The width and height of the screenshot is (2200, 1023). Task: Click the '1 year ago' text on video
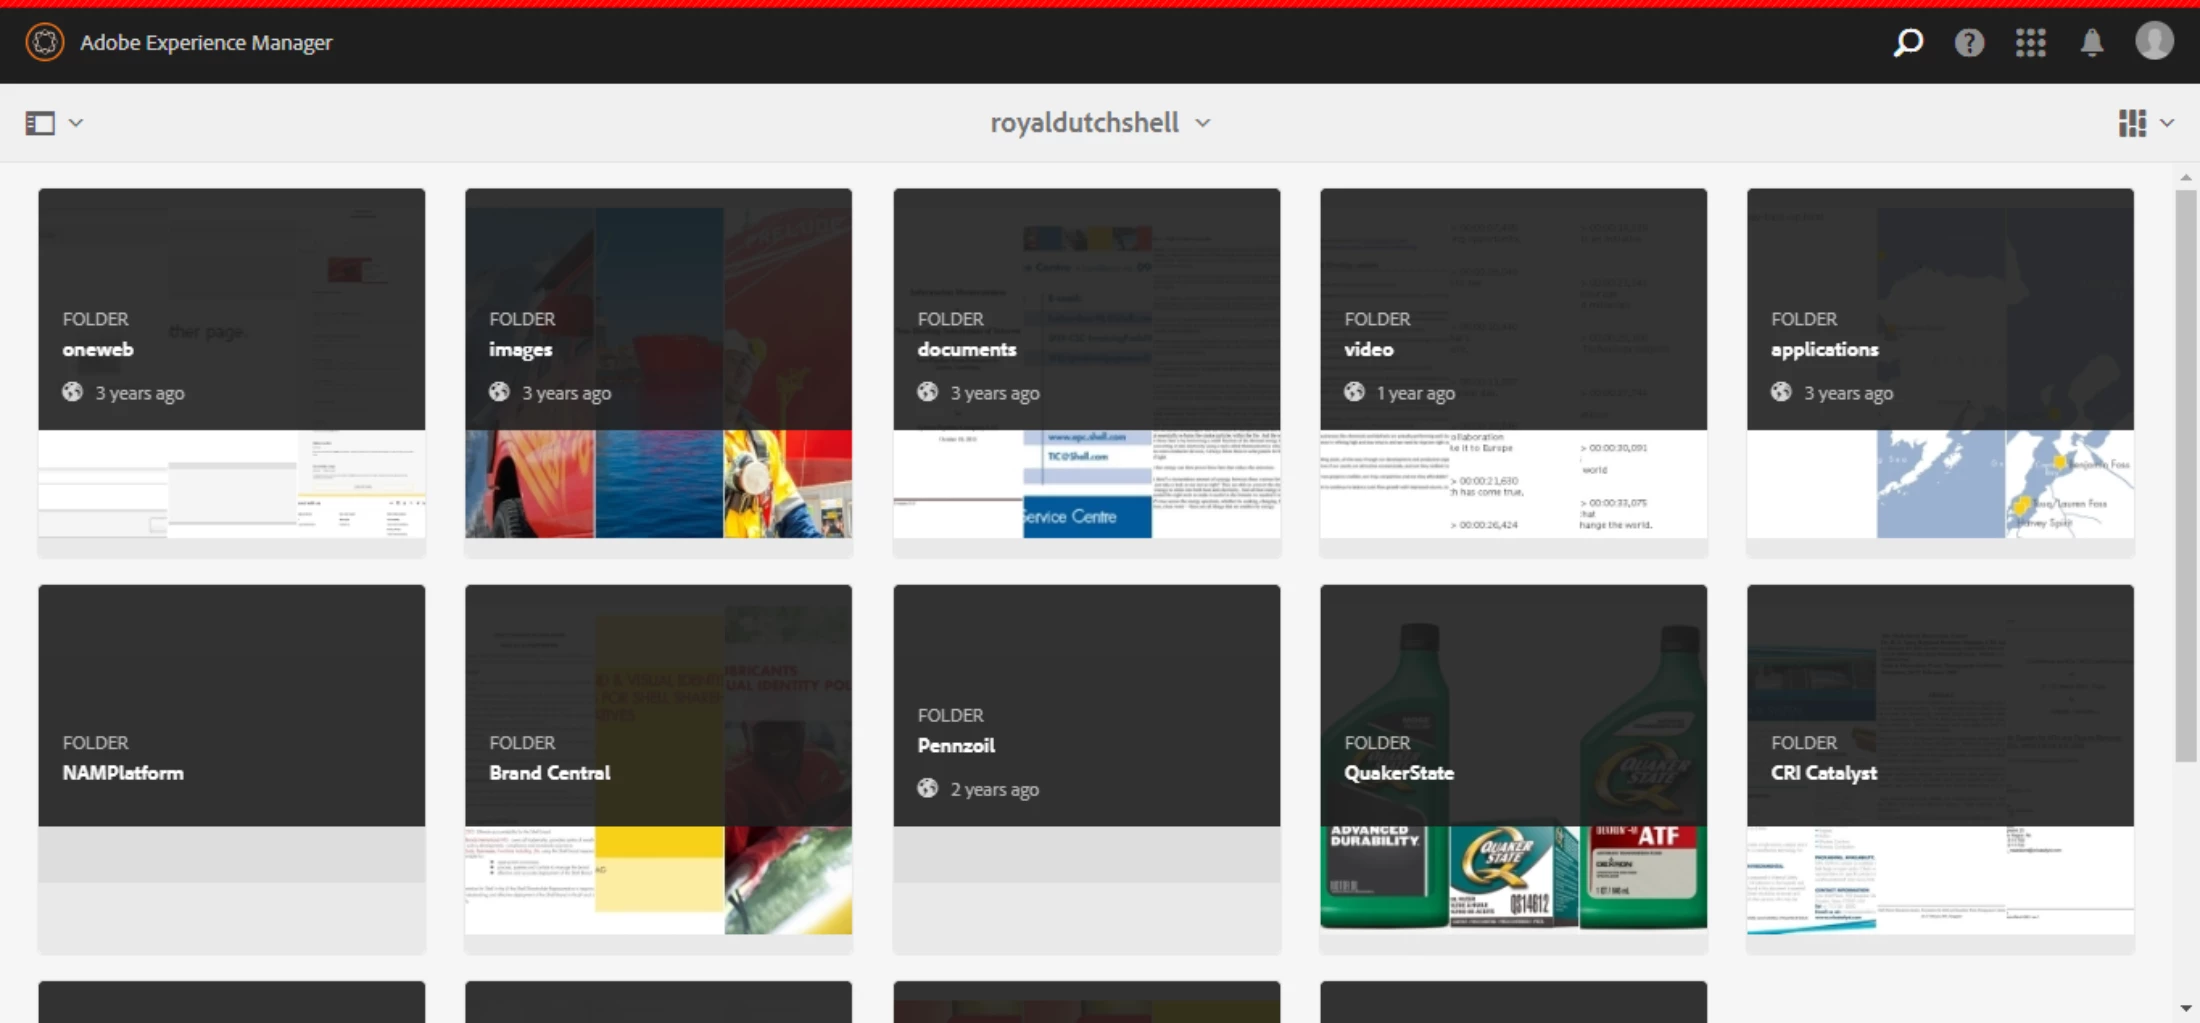(x=1416, y=394)
